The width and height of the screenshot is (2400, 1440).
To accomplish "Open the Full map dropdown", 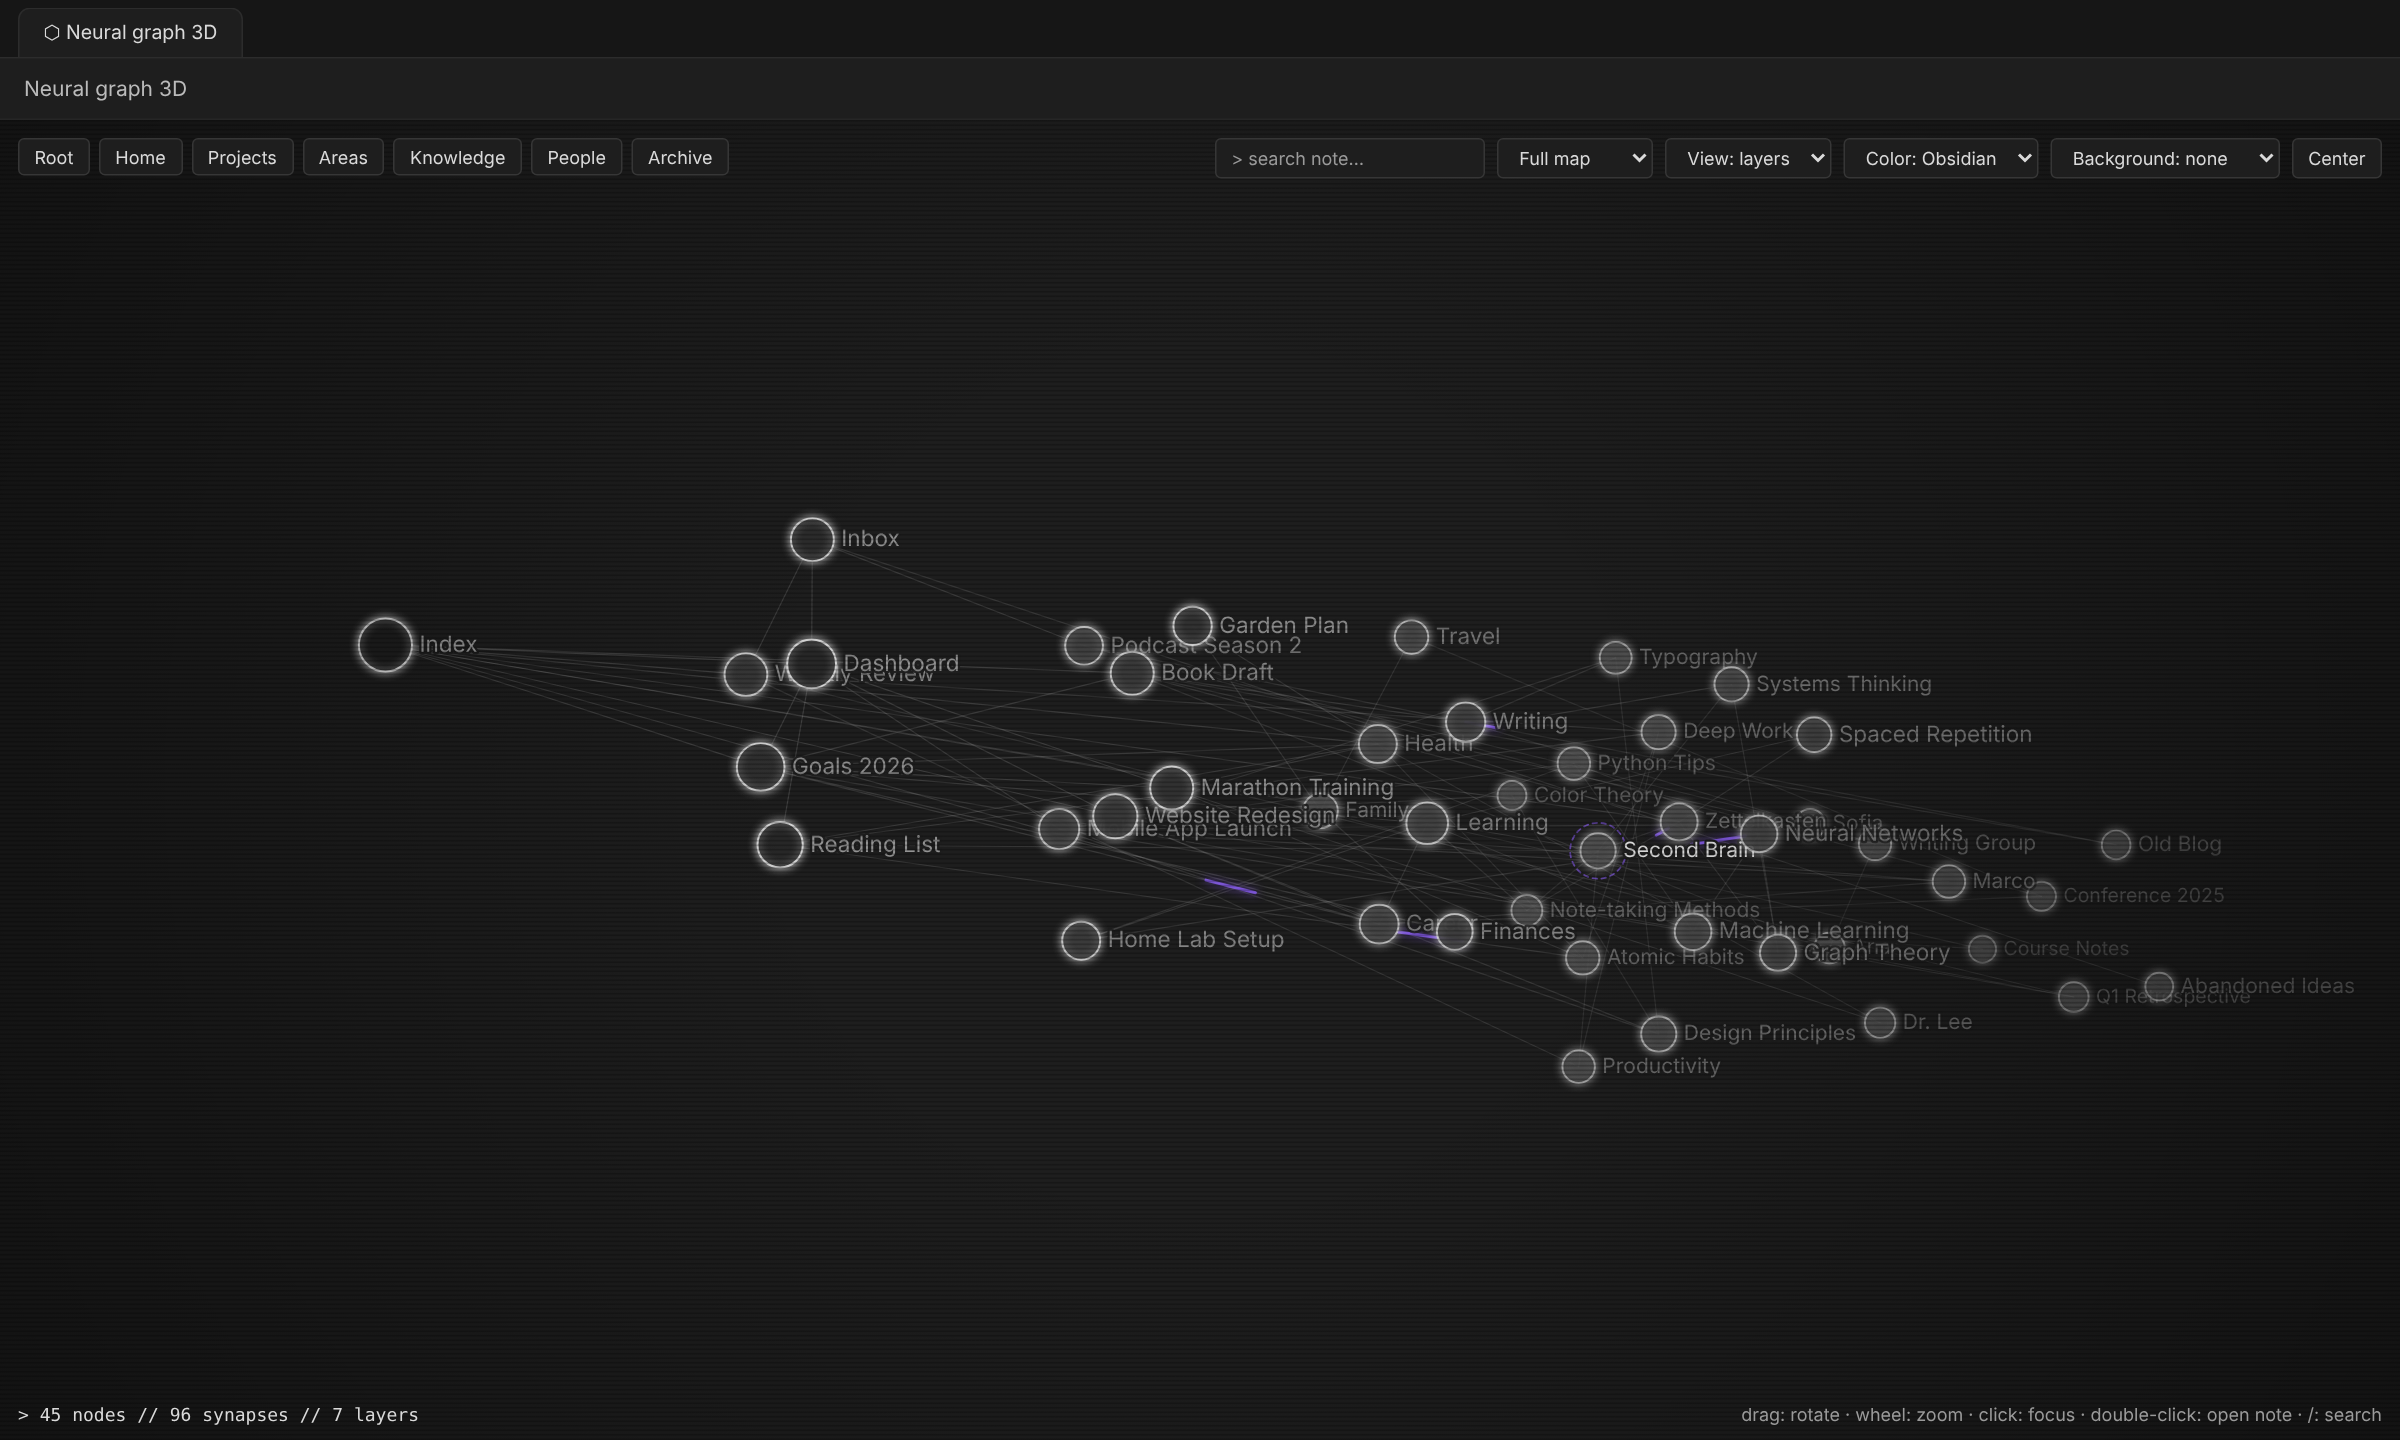I will pyautogui.click(x=1574, y=158).
